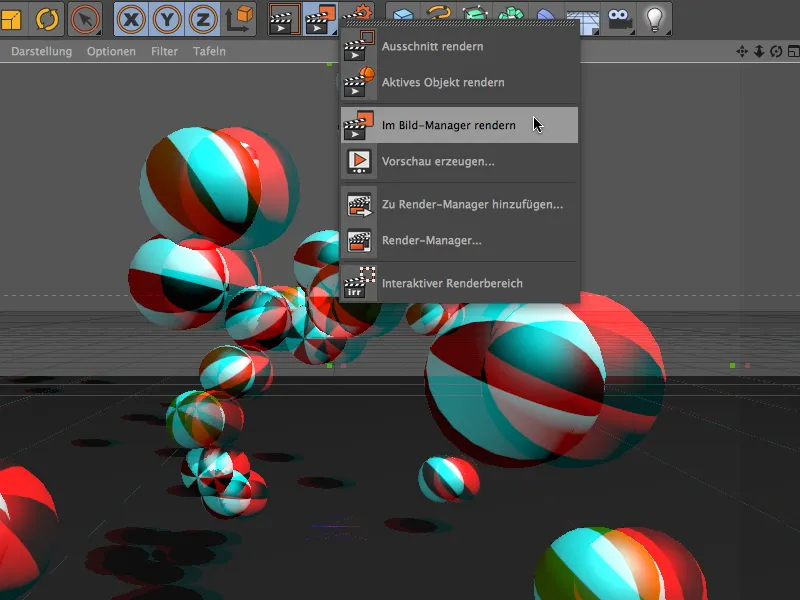Screen dimensions: 800x600
Task: Enable Interaktiver Renderbereich
Action: point(459,283)
